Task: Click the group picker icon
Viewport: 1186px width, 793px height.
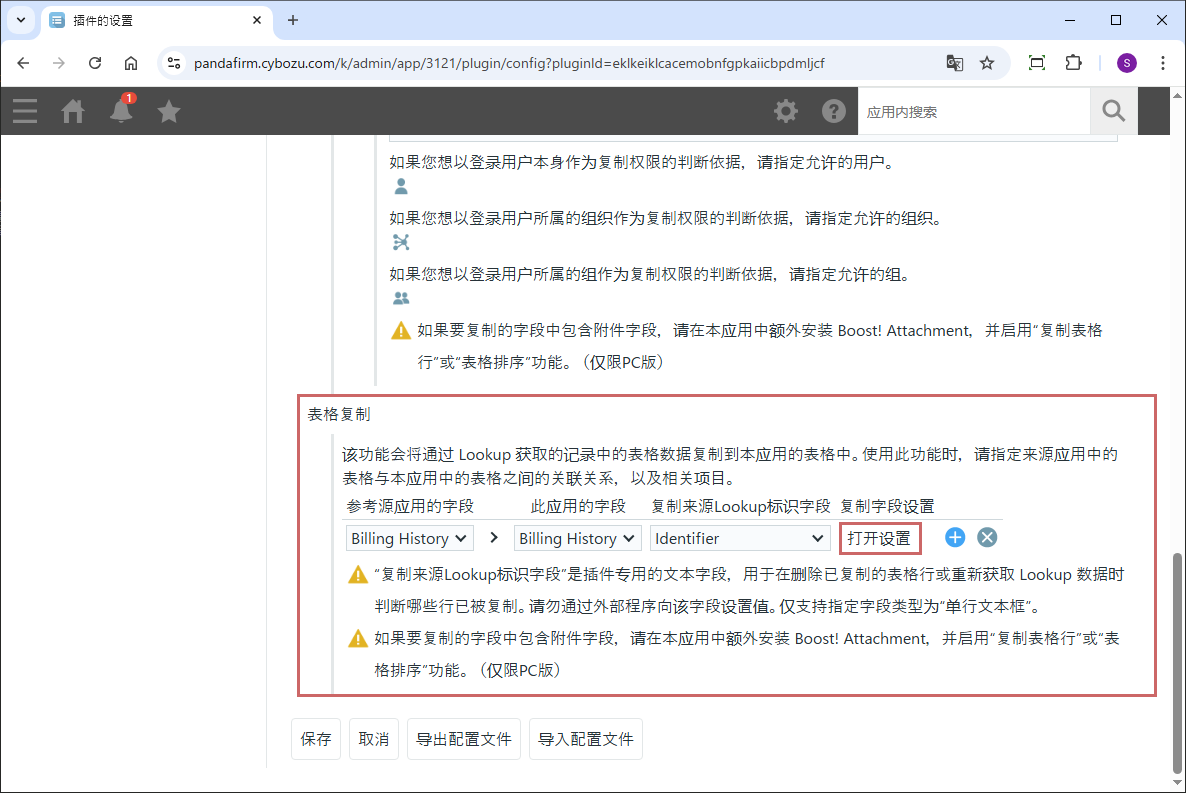Action: (x=401, y=298)
